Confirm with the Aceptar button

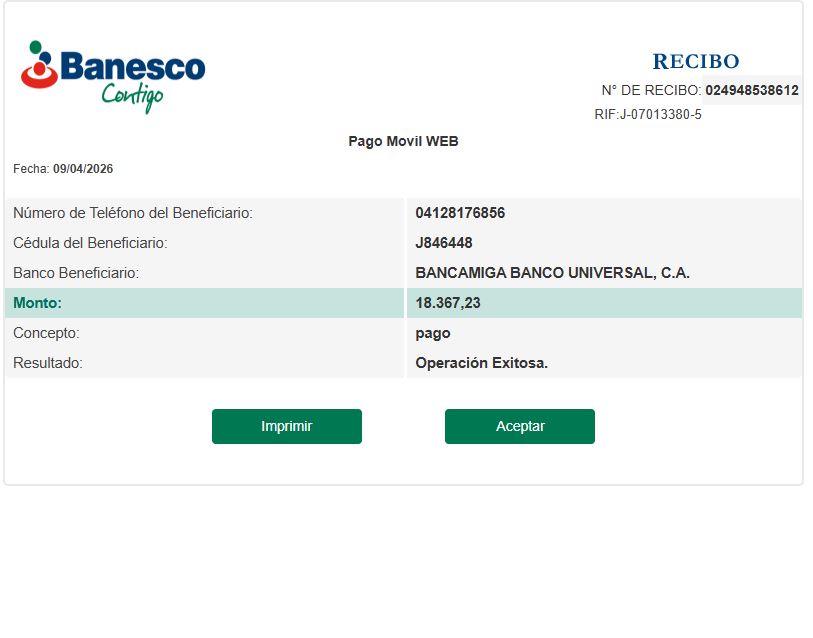[x=519, y=426]
